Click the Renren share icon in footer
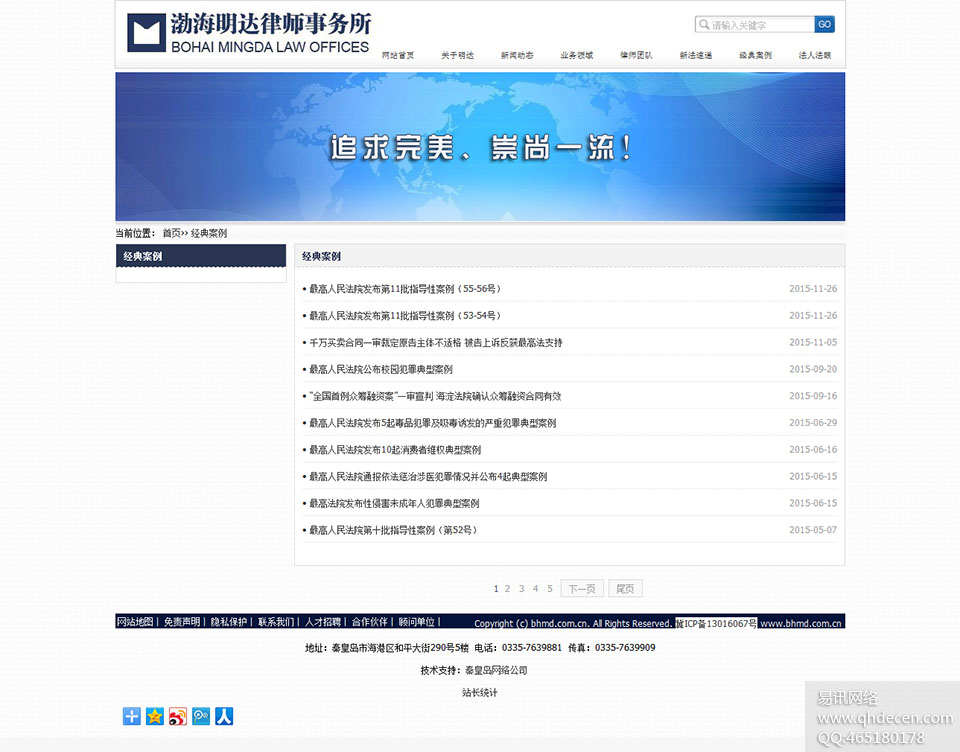 [x=224, y=716]
